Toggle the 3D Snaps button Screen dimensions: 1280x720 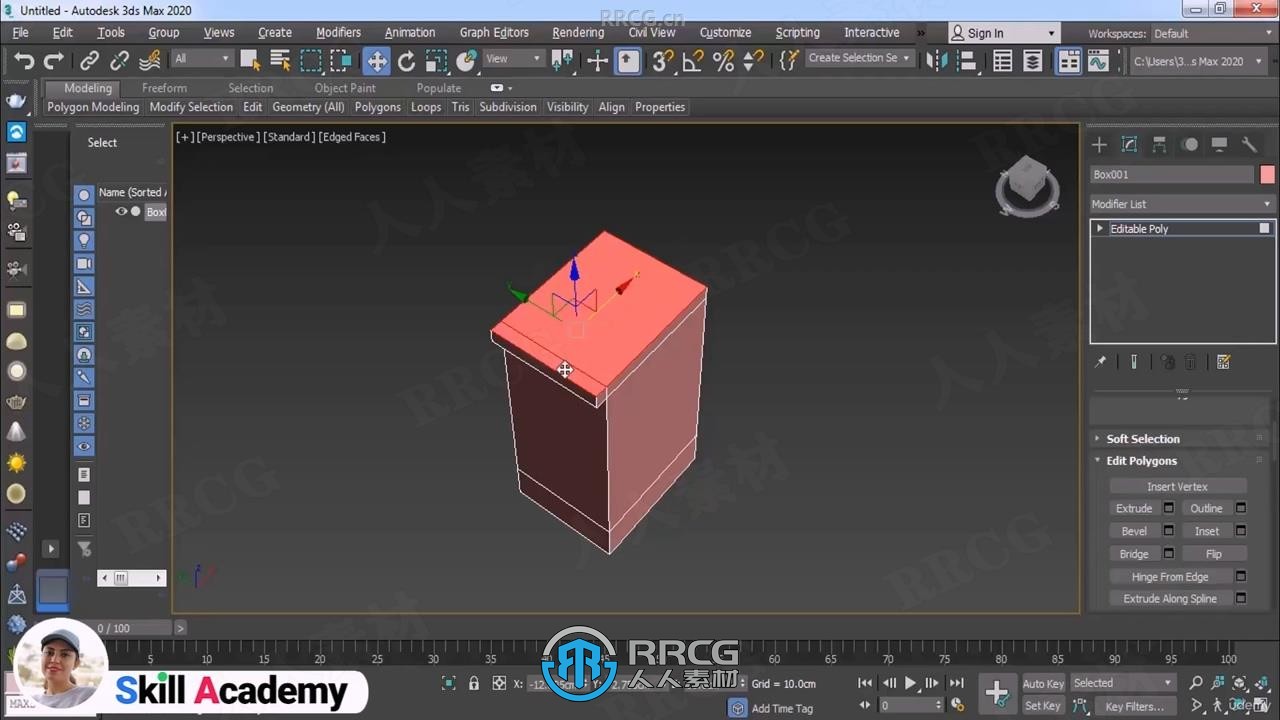tap(662, 61)
